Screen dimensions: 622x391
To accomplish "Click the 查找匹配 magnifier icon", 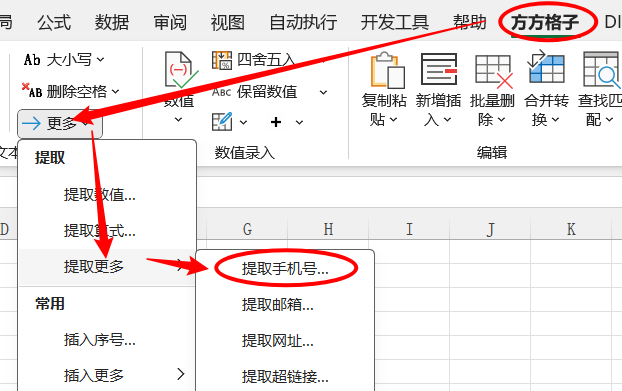I will click(601, 71).
